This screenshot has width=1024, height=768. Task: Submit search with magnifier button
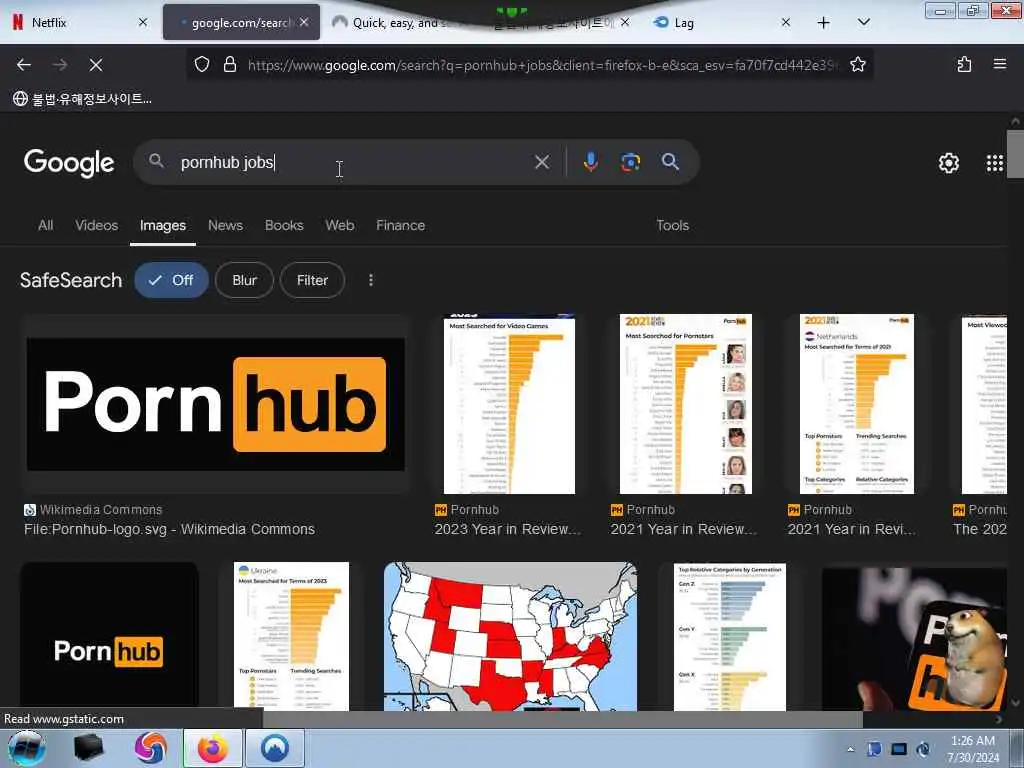(x=670, y=162)
